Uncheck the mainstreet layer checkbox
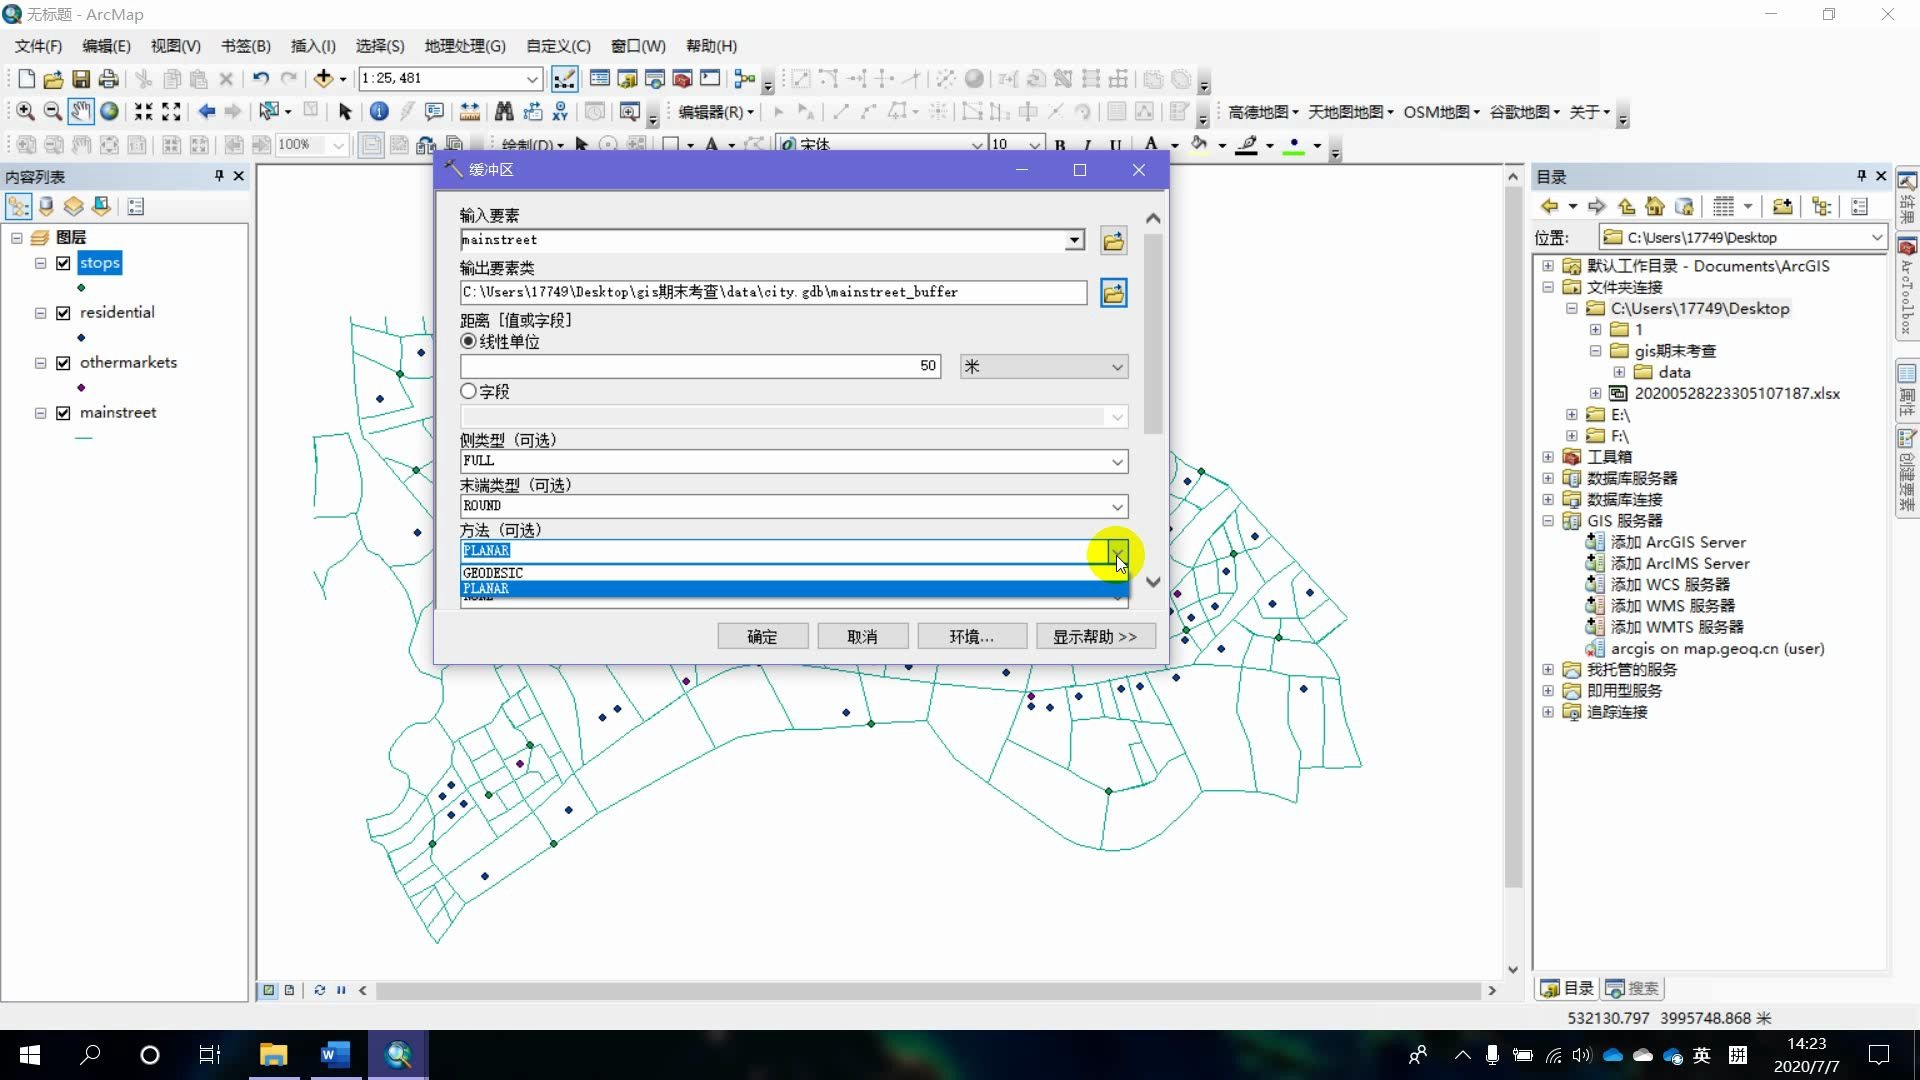Image resolution: width=1920 pixels, height=1080 pixels. pyautogui.click(x=63, y=413)
